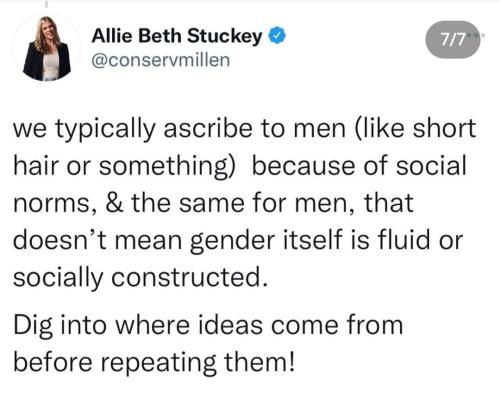Select the phrase 'the same for men, that'

point(272,203)
